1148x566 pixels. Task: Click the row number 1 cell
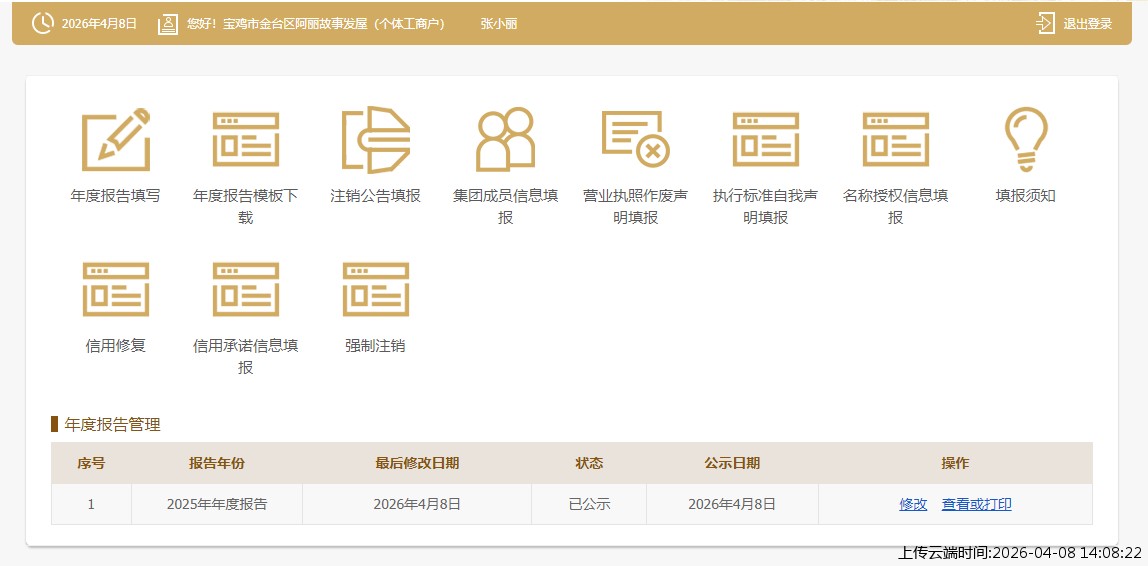[x=91, y=504]
